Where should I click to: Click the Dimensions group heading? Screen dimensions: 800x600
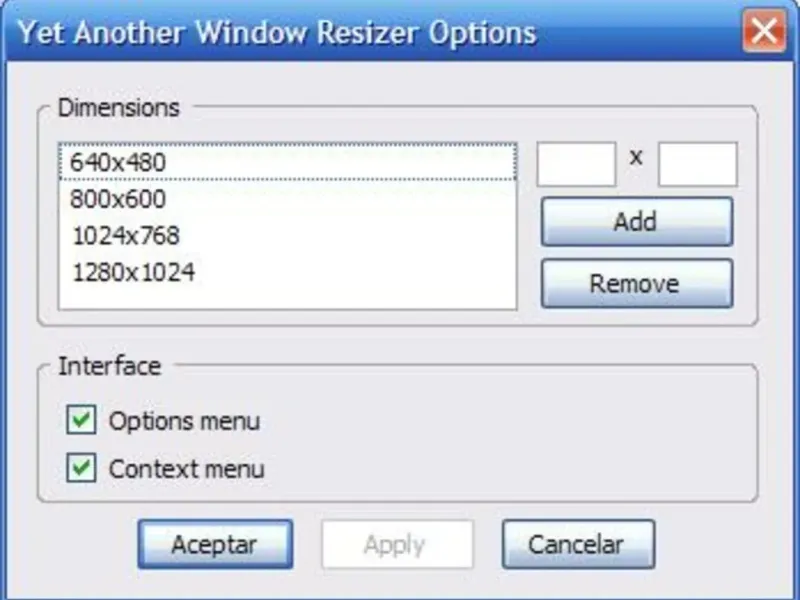[x=118, y=108]
